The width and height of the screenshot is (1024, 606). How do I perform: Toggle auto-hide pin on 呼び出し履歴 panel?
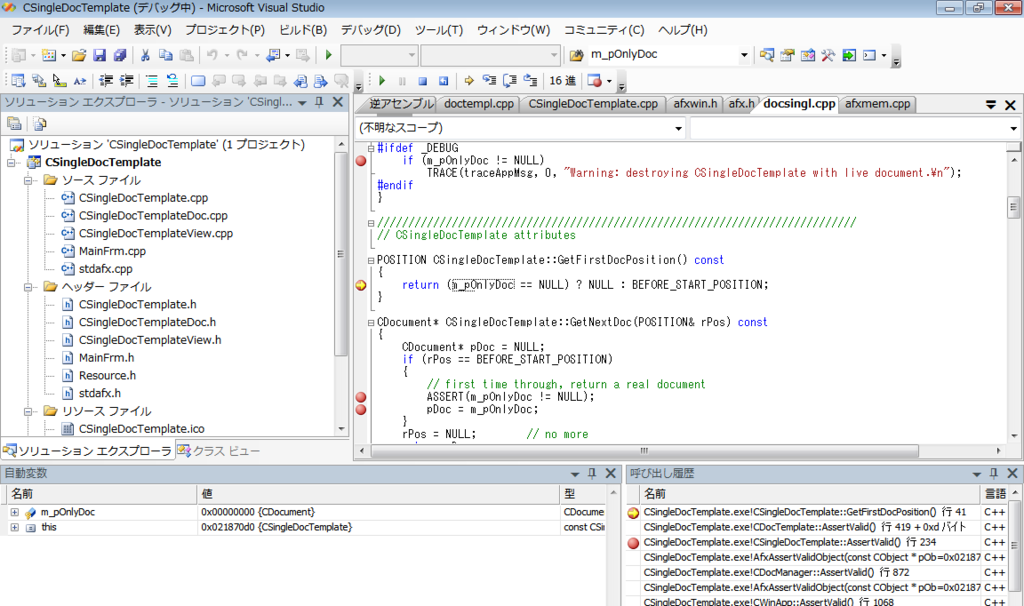coord(993,473)
